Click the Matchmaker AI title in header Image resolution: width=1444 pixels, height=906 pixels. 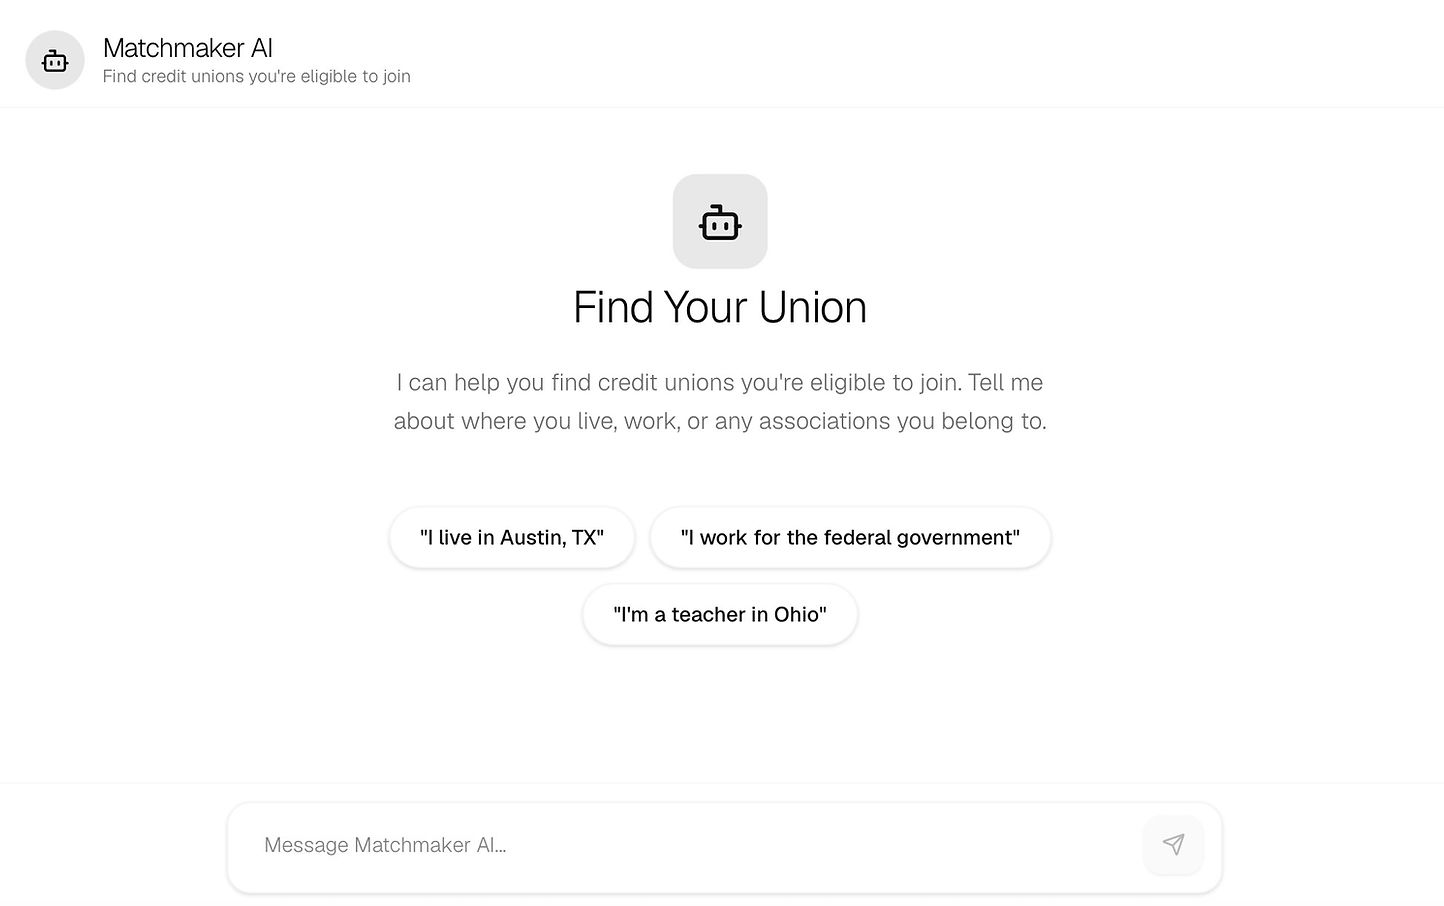(x=188, y=48)
